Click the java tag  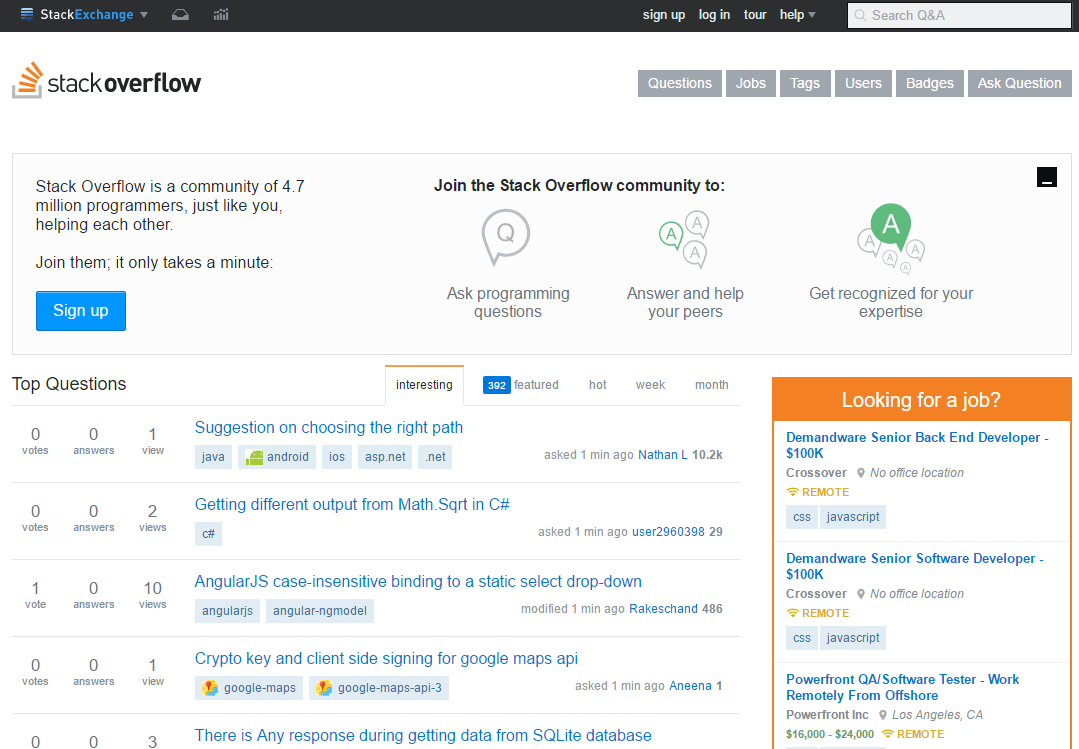tap(213, 456)
